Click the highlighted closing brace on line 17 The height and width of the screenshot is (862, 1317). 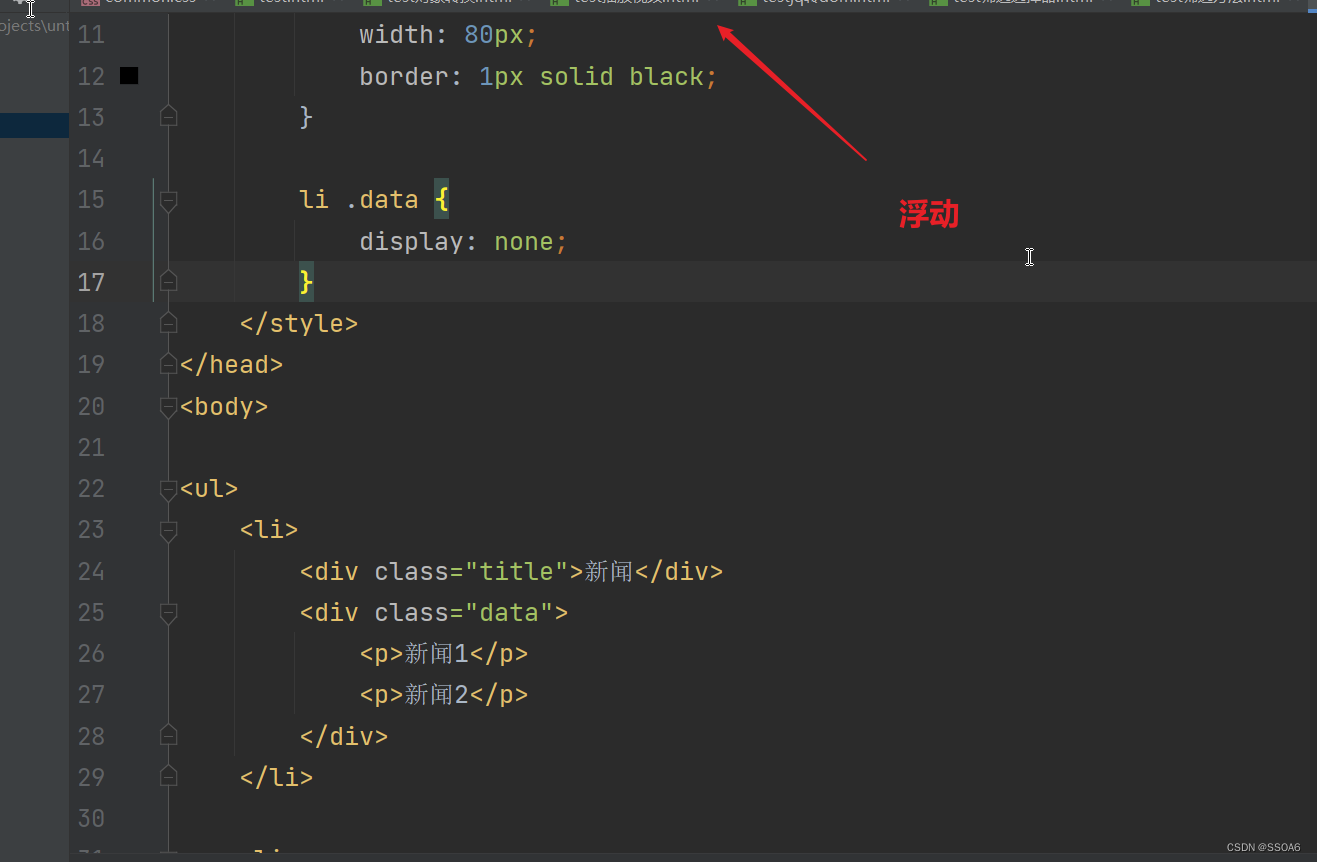pyautogui.click(x=306, y=282)
